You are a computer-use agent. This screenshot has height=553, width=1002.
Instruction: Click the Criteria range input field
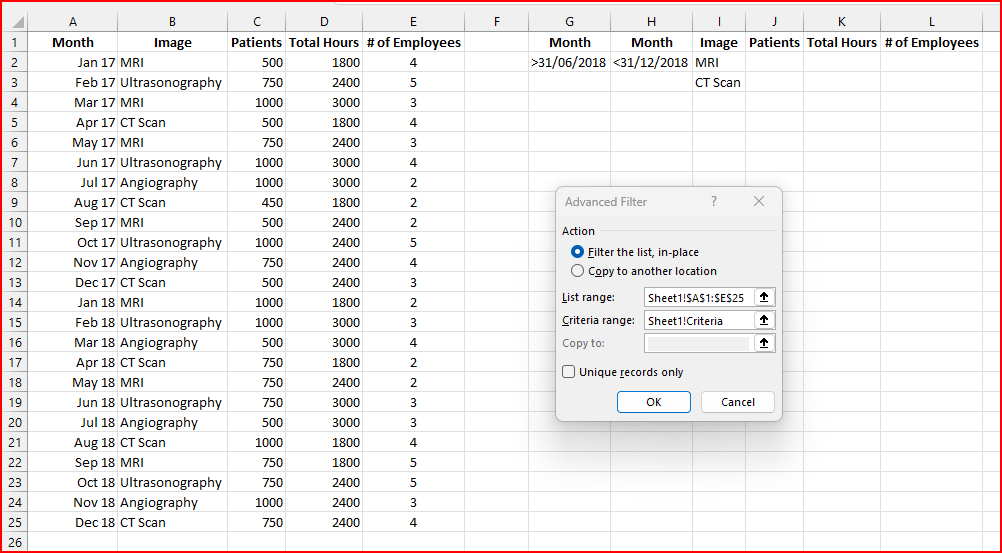(x=700, y=320)
